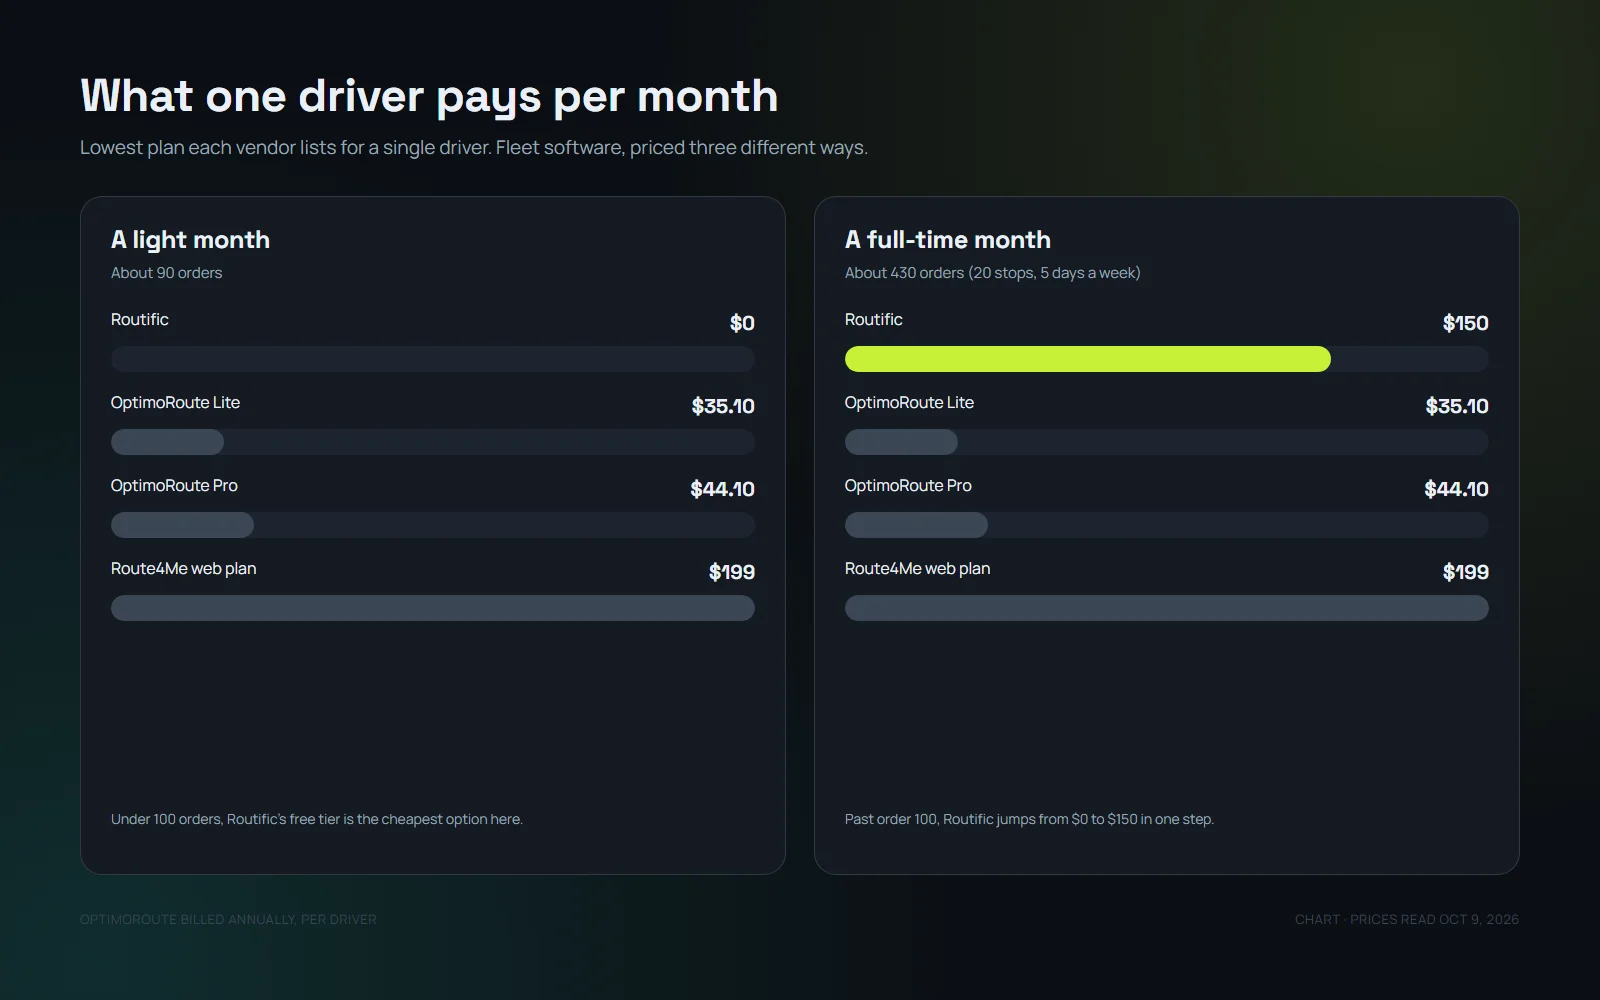Click the $0 Routific price
The image size is (1600, 1000).
click(x=742, y=323)
